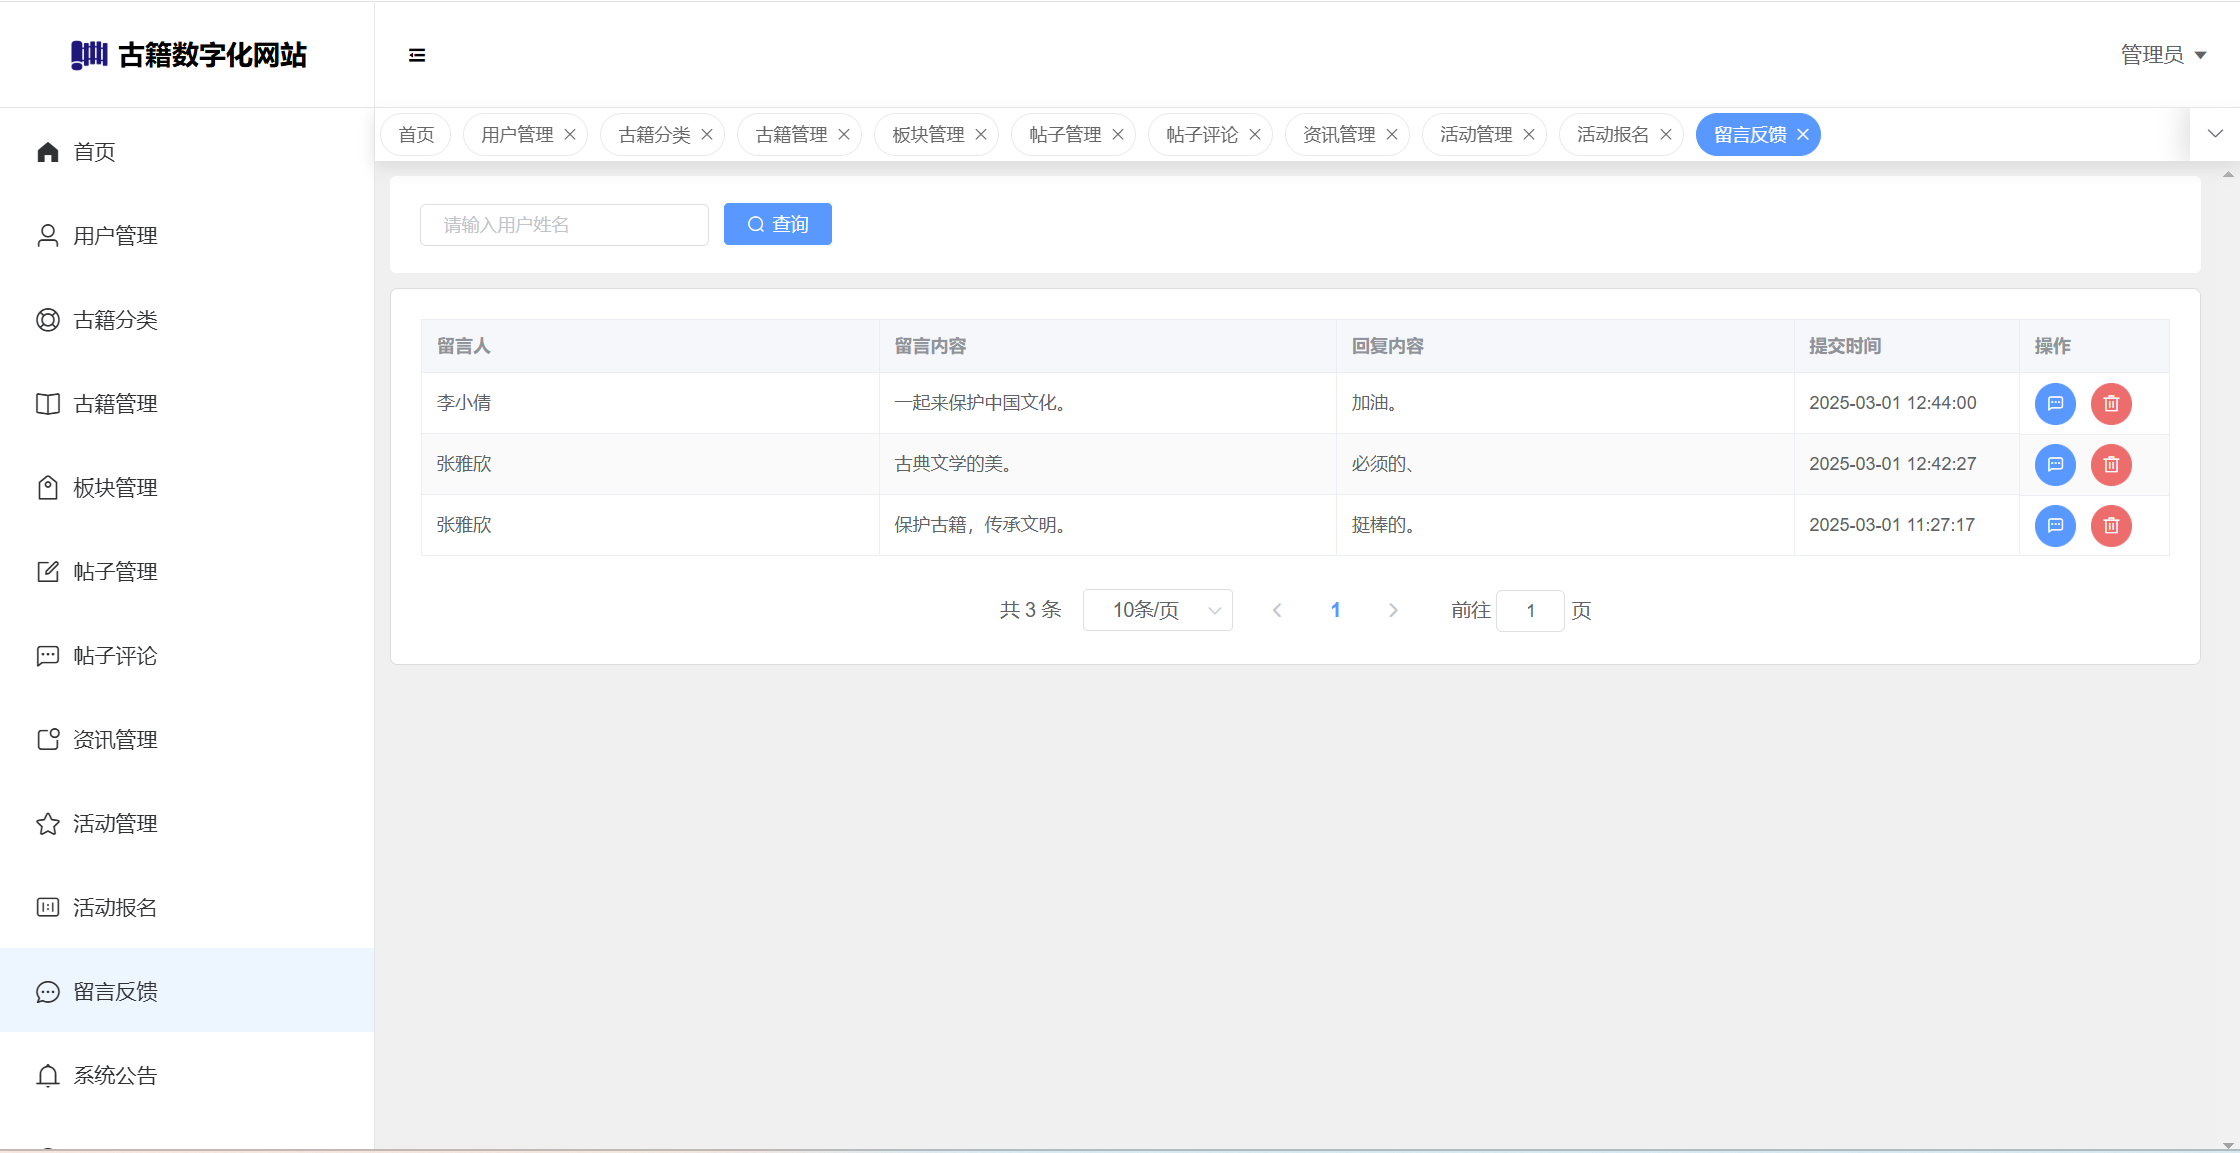Open 古籍分类 in the sidebar

click(x=115, y=320)
